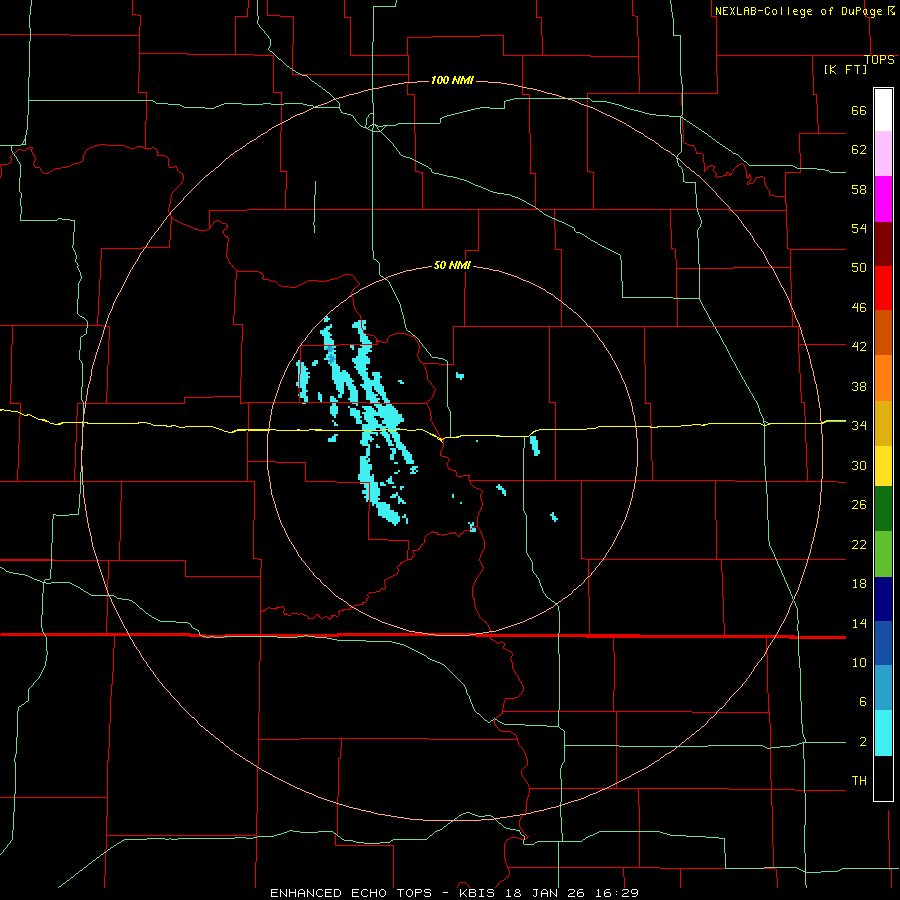Click legend value "10"
900x900 pixels.
(x=859, y=663)
